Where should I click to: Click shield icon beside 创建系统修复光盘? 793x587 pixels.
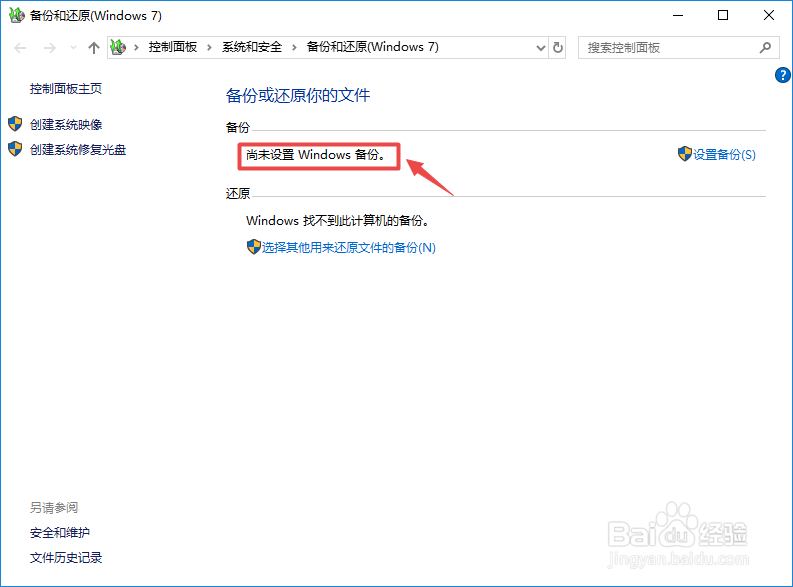pyautogui.click(x=15, y=149)
